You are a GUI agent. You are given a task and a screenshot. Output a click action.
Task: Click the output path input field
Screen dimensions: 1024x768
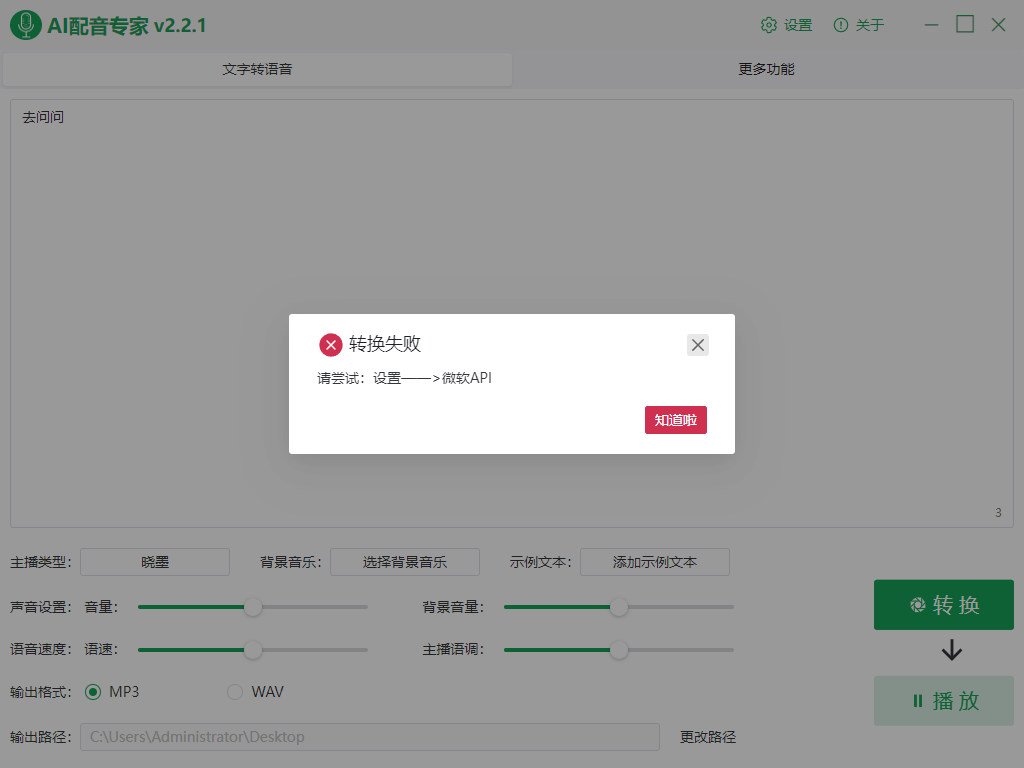click(x=373, y=737)
